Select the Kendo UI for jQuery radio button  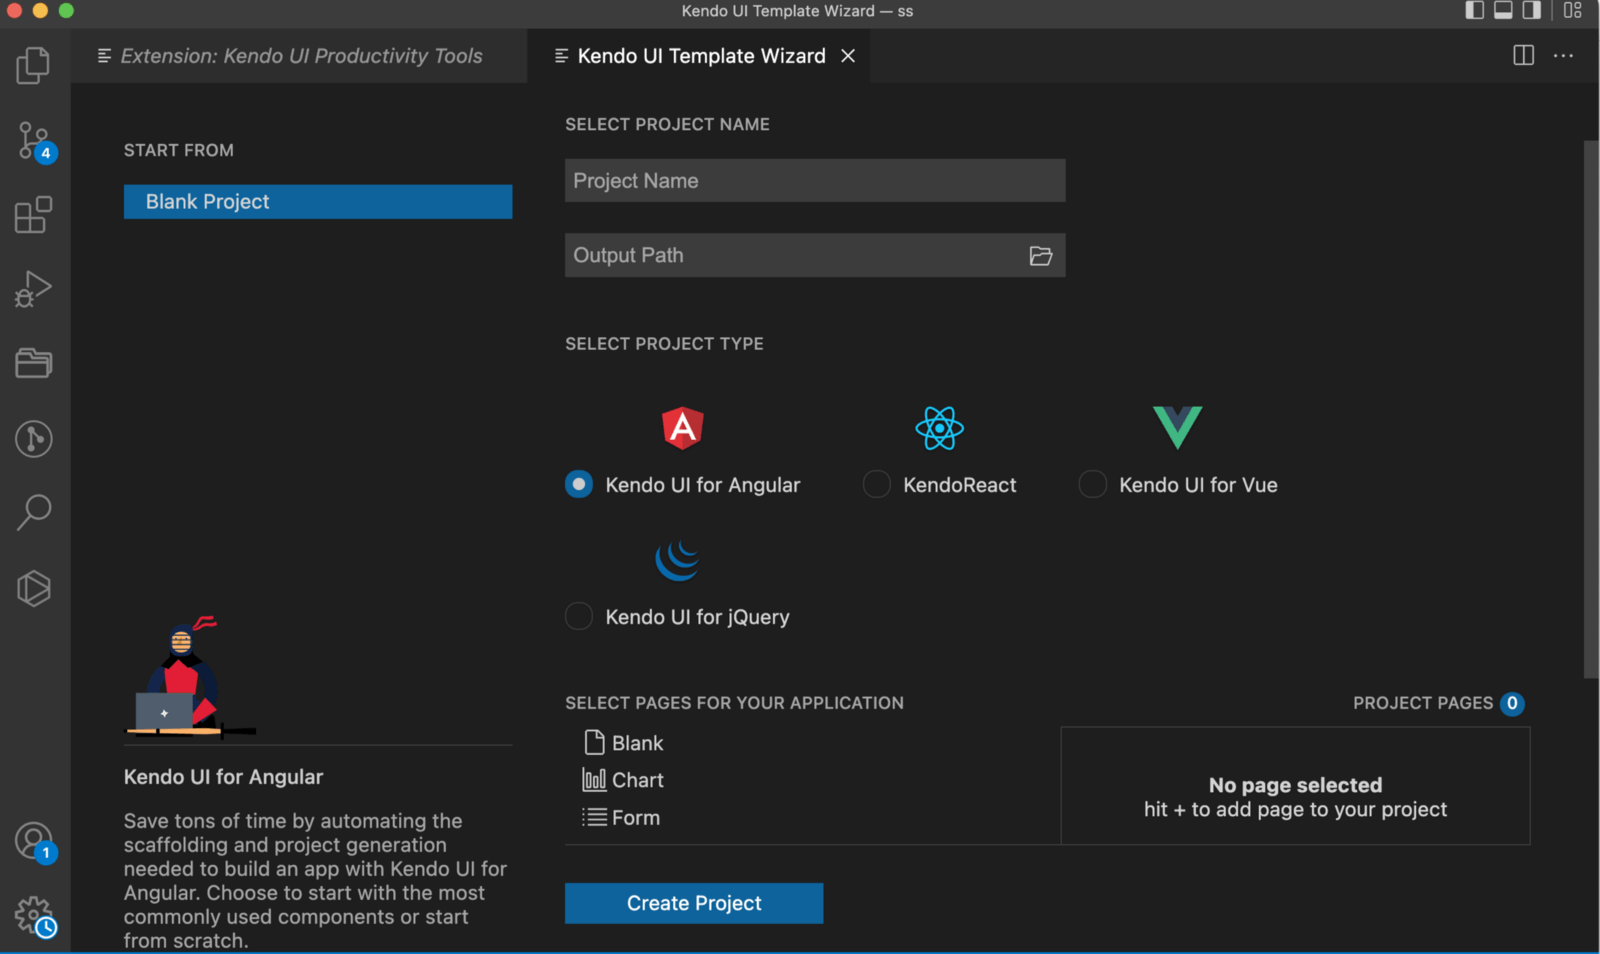pyautogui.click(x=579, y=616)
